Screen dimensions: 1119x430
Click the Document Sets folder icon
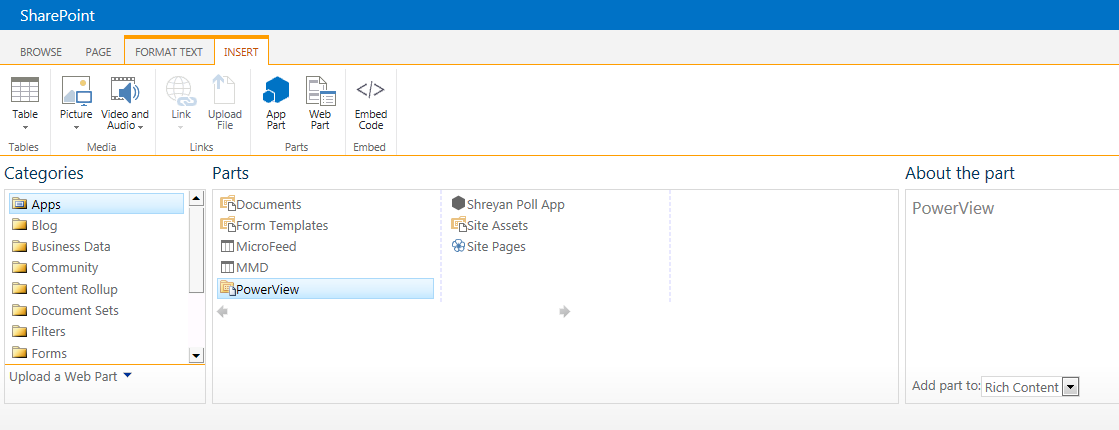click(x=19, y=310)
